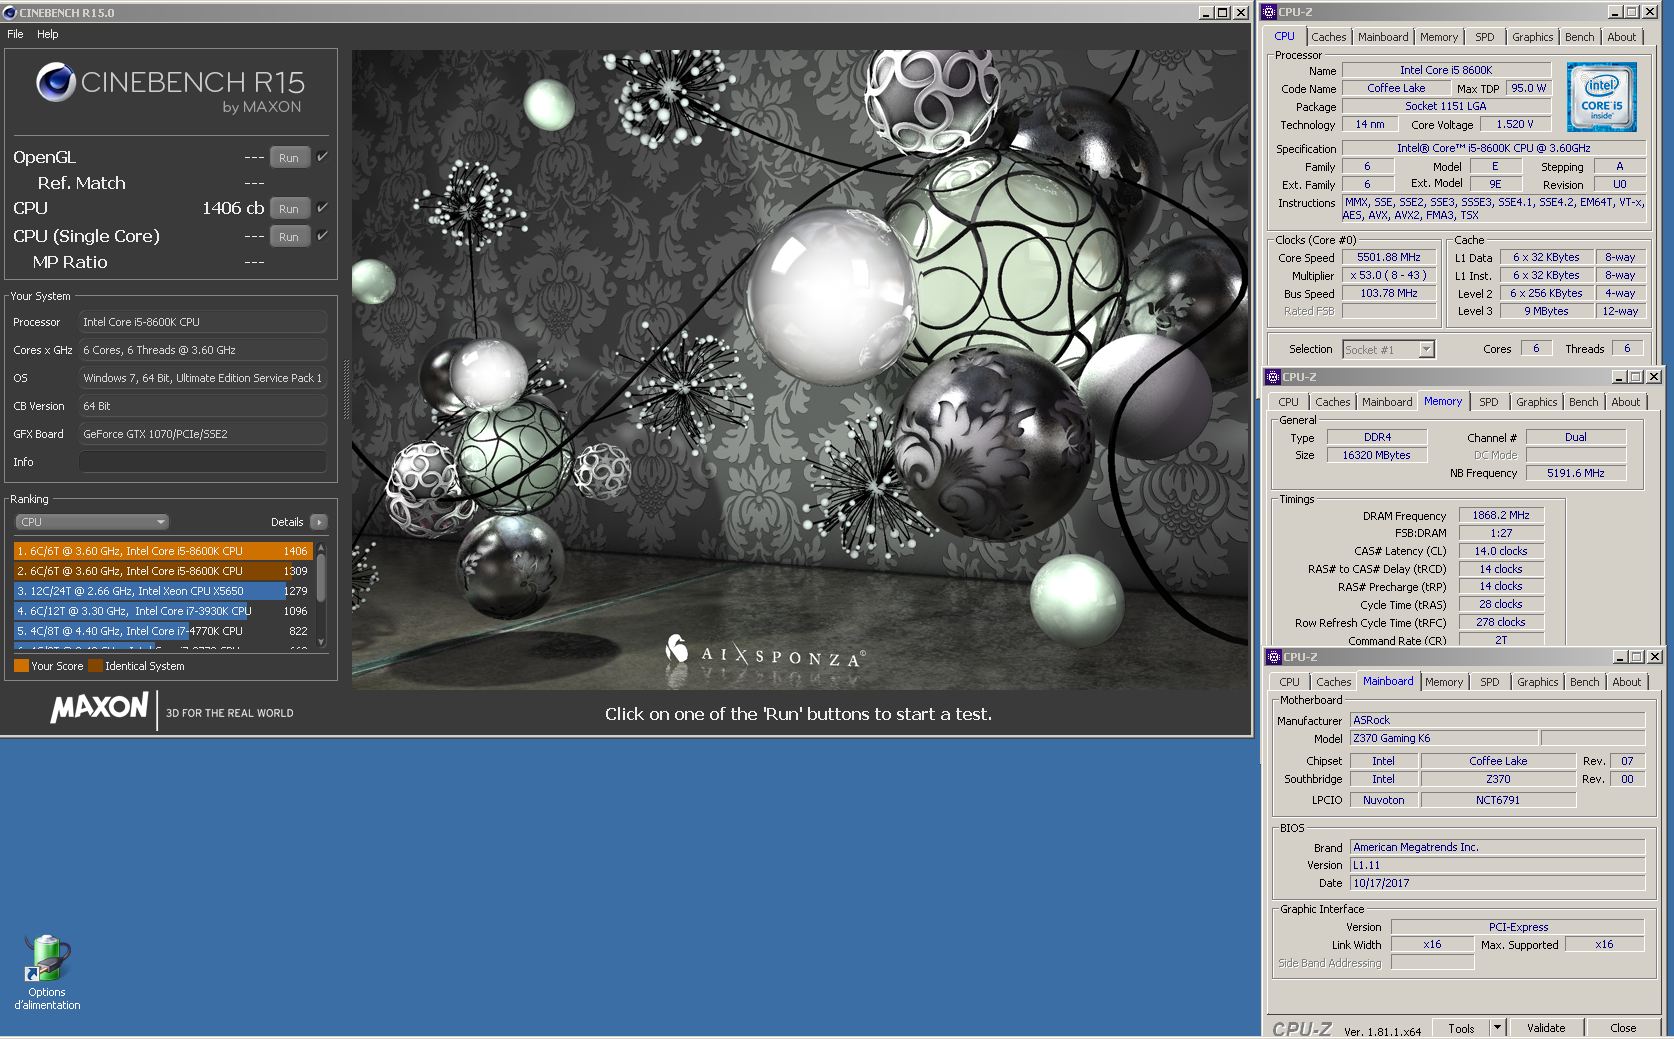Screen dimensions: 1674x1039
Task: Click the Intel Core i5 badge
Action: click(x=1602, y=97)
